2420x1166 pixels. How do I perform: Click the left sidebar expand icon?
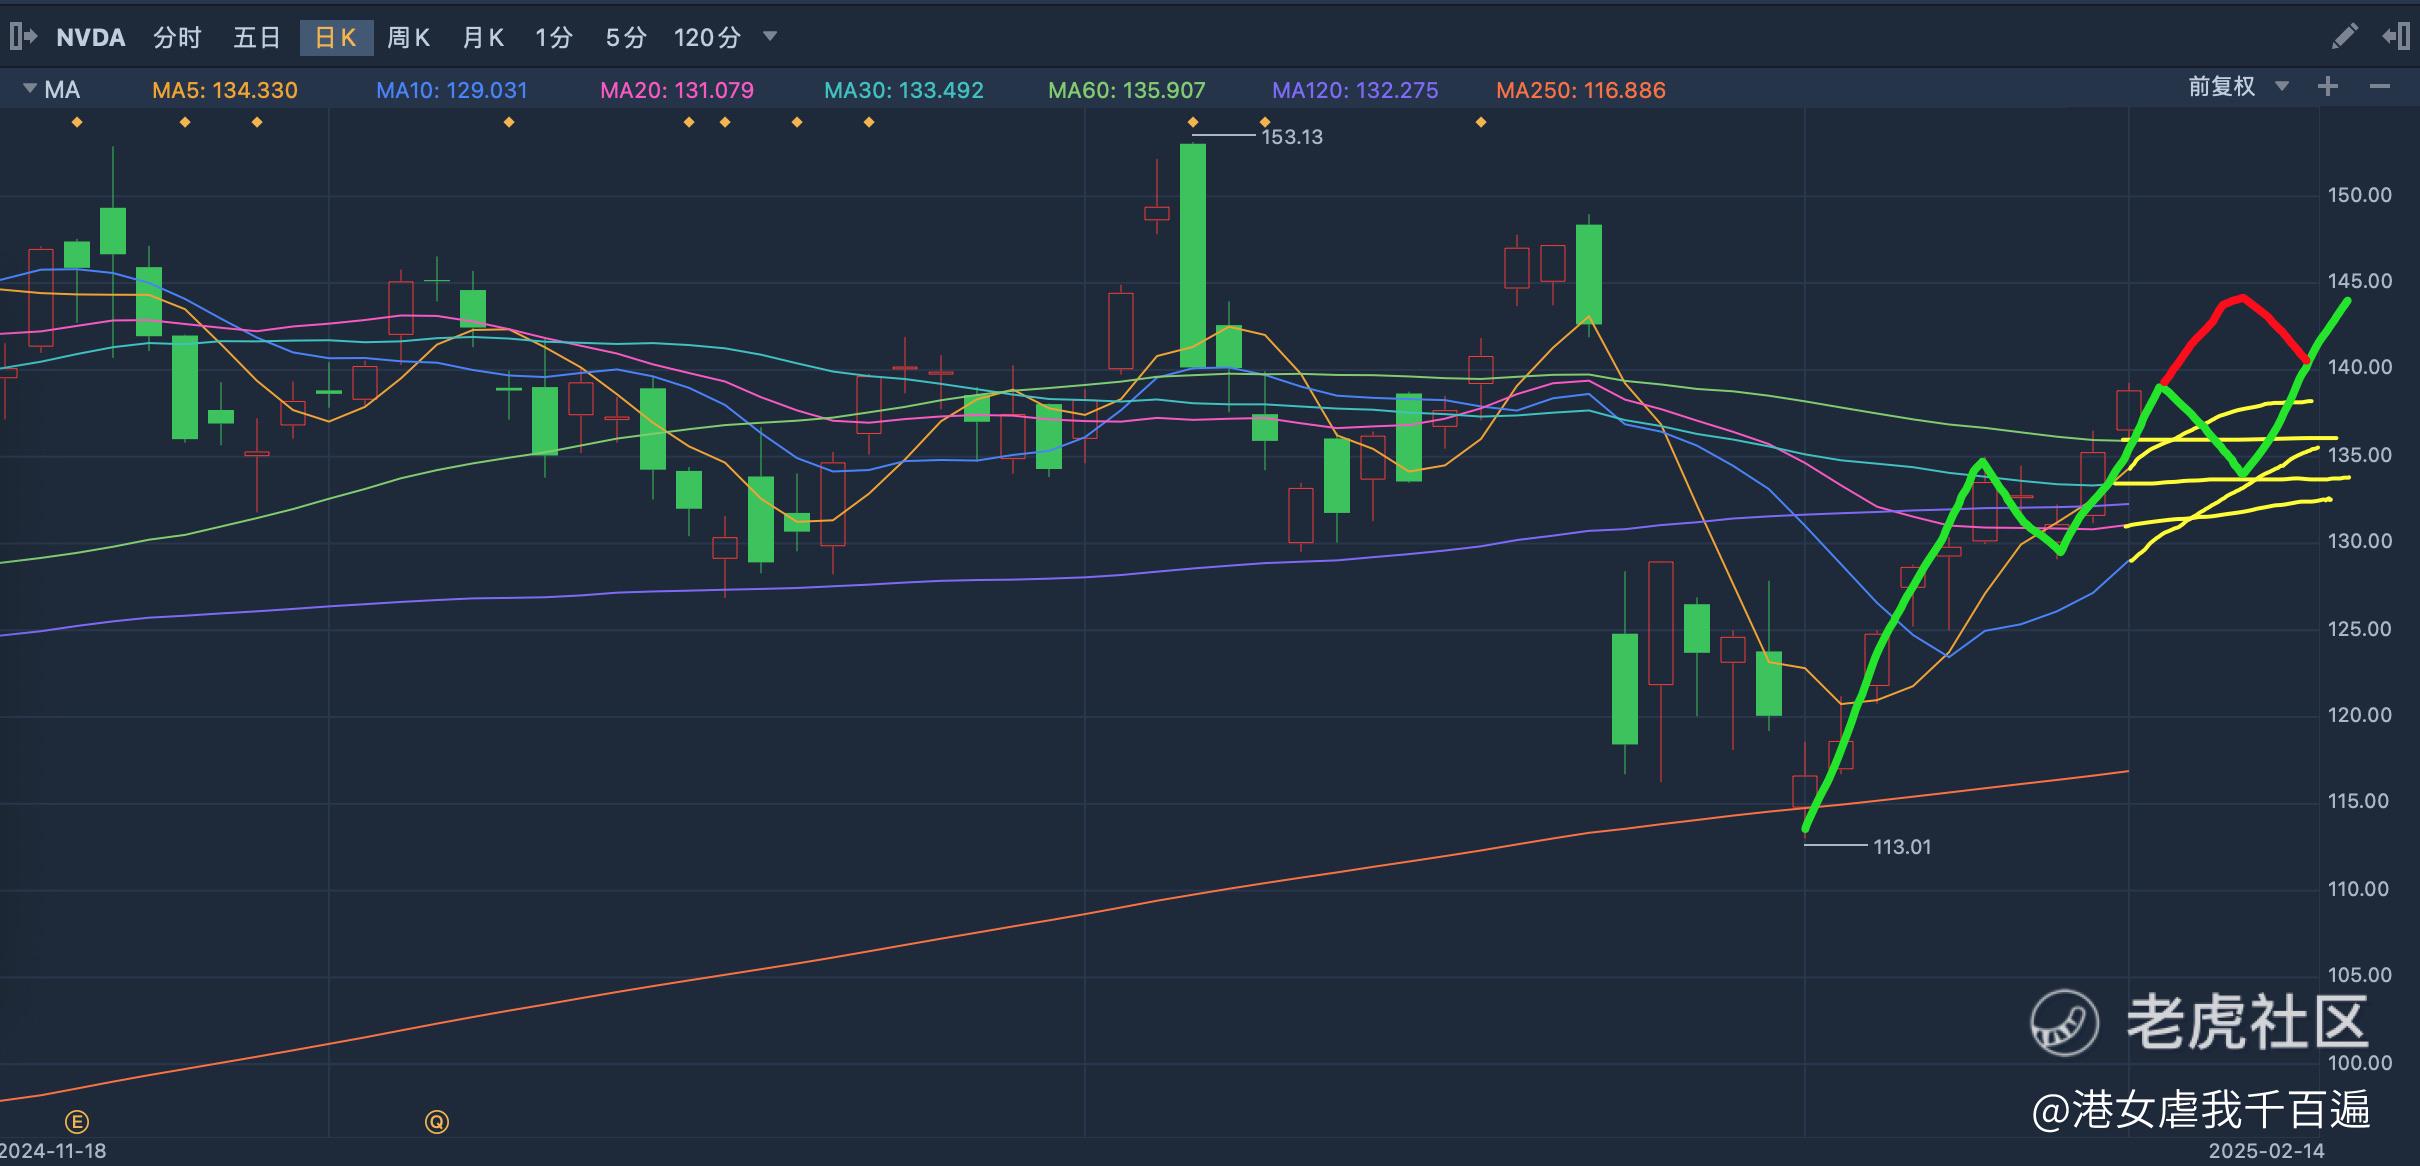click(23, 37)
